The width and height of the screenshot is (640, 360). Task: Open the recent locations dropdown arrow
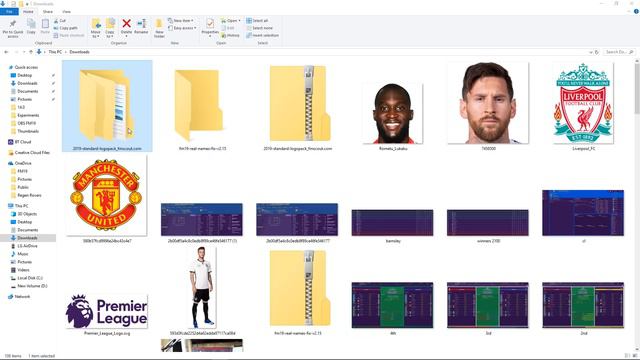[x=24, y=52]
